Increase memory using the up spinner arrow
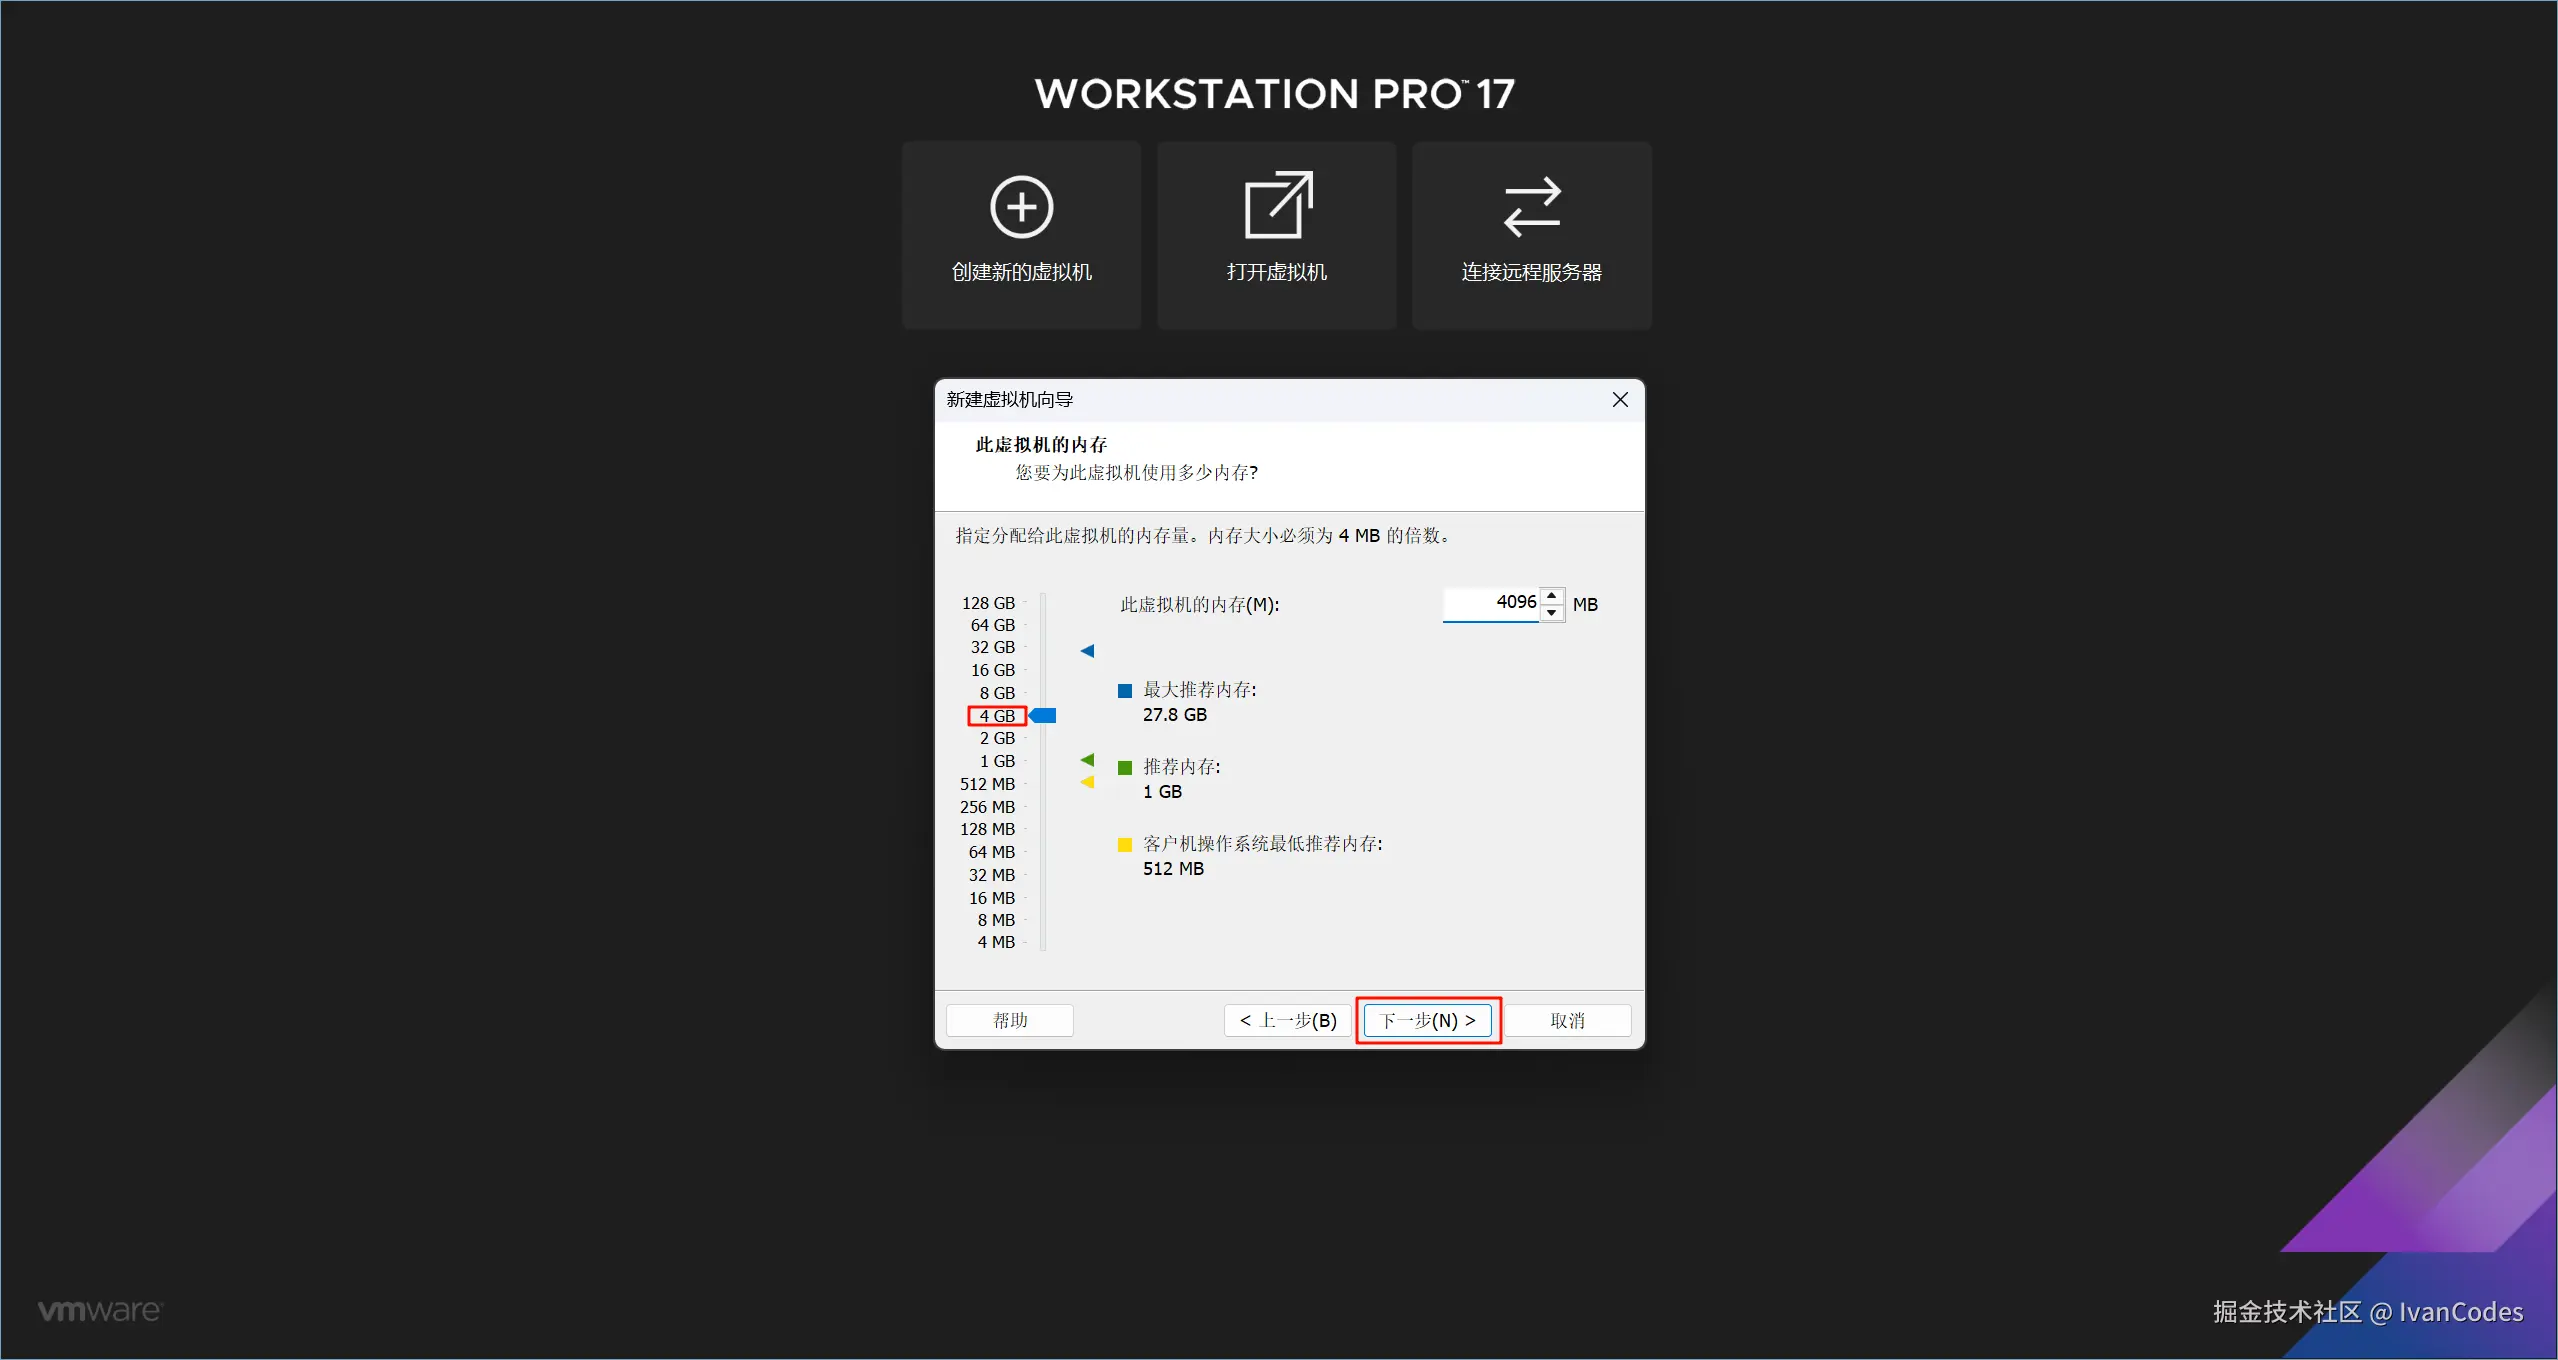The height and width of the screenshot is (1360, 2558). 1551,595
